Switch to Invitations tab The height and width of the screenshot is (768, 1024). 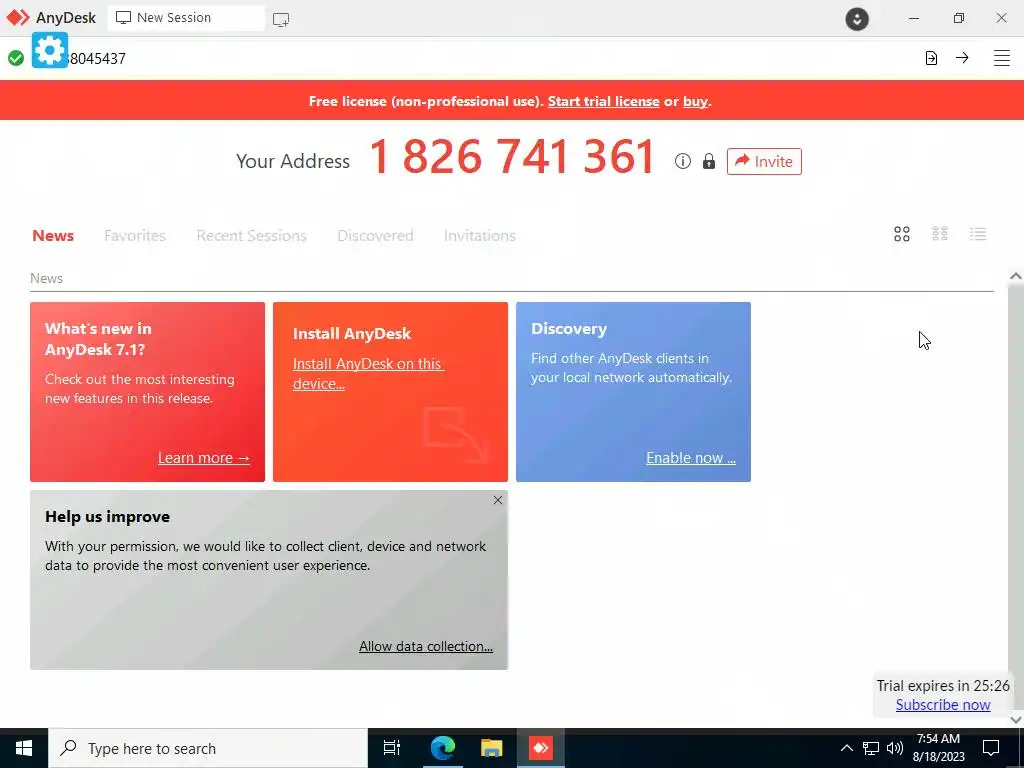pos(479,236)
